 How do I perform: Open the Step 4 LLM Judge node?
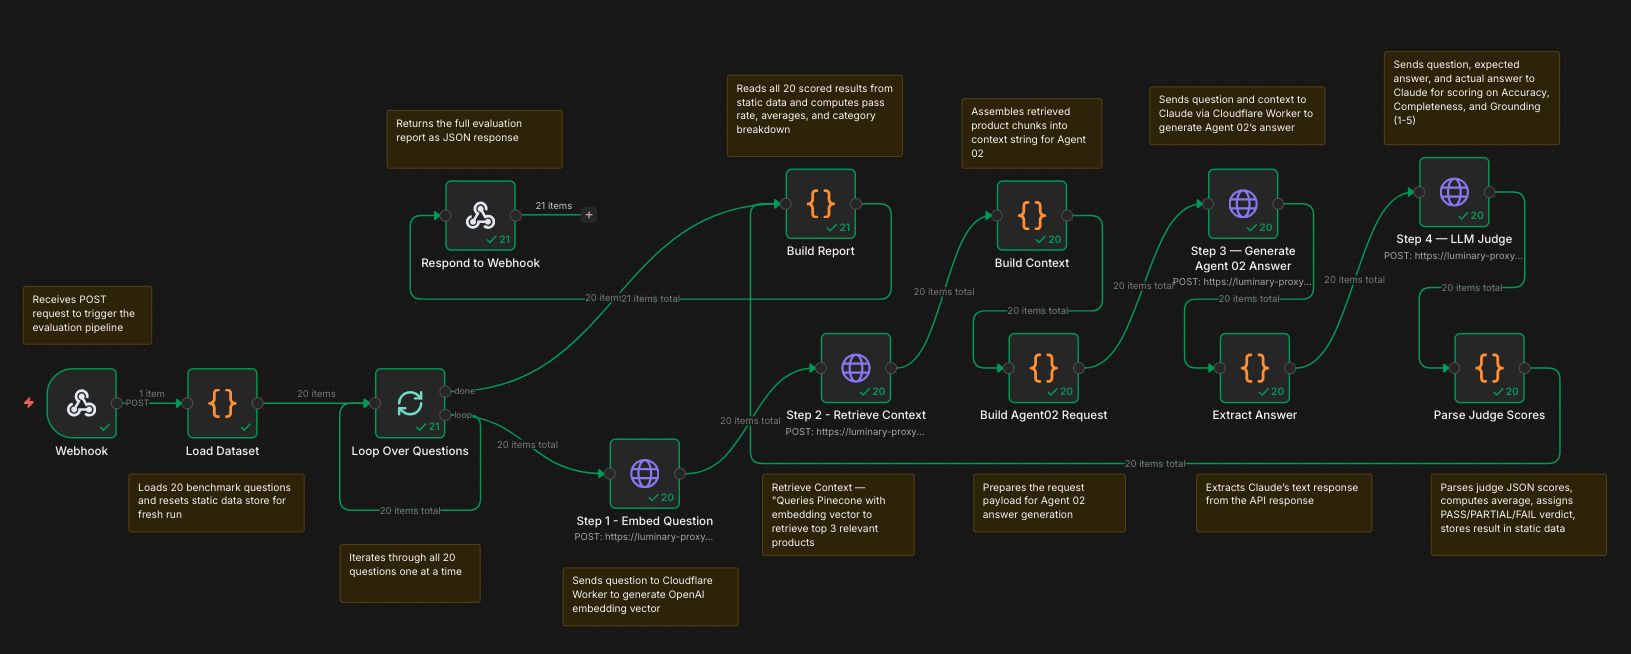pos(1454,192)
